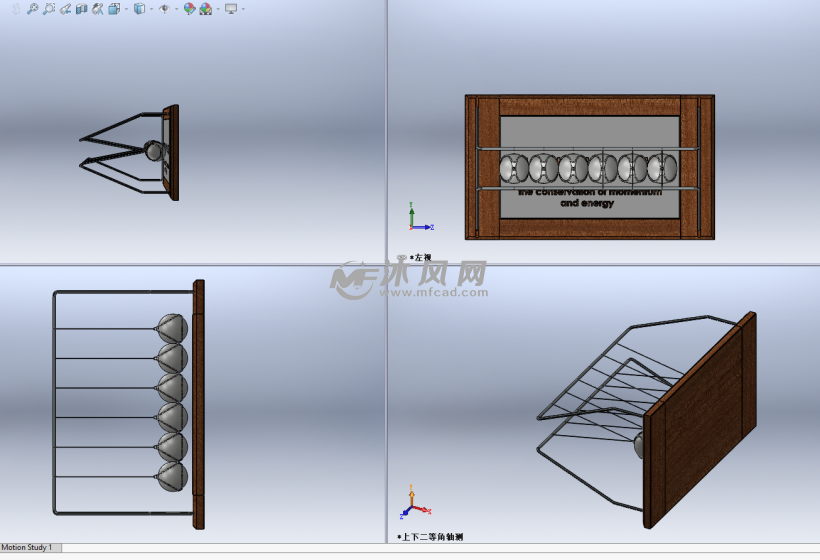Click the Apply Scene icon
Image resolution: width=820 pixels, height=560 pixels.
tap(205, 9)
